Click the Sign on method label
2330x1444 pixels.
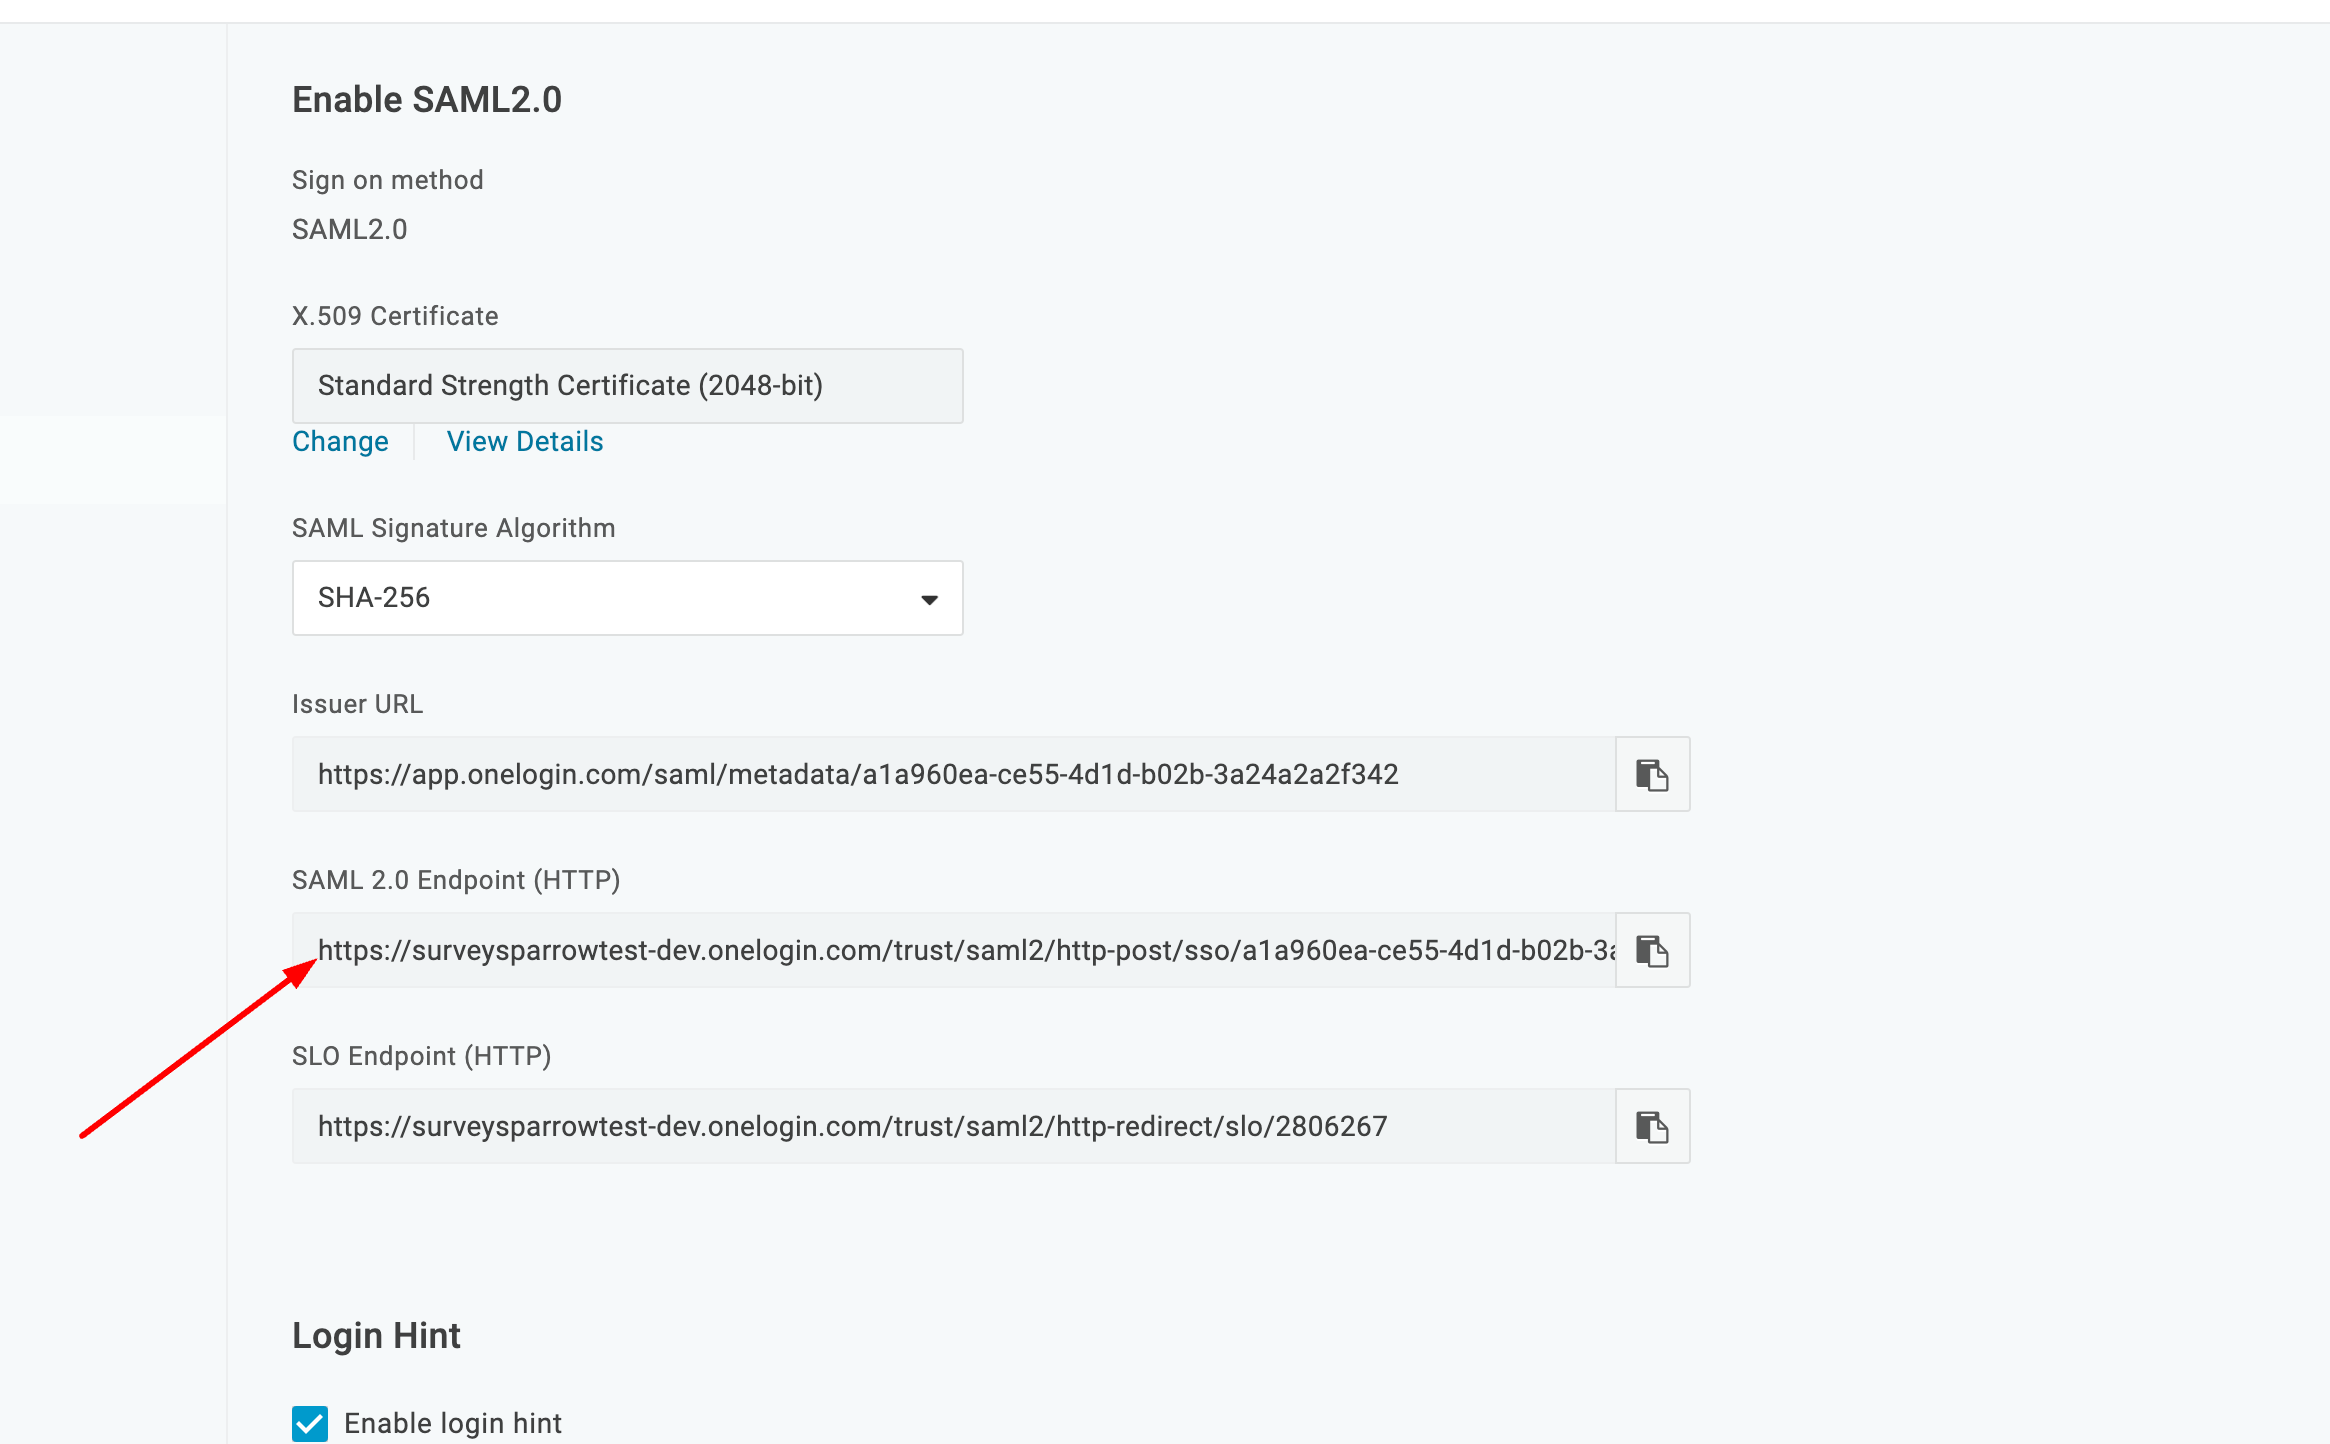pos(388,180)
